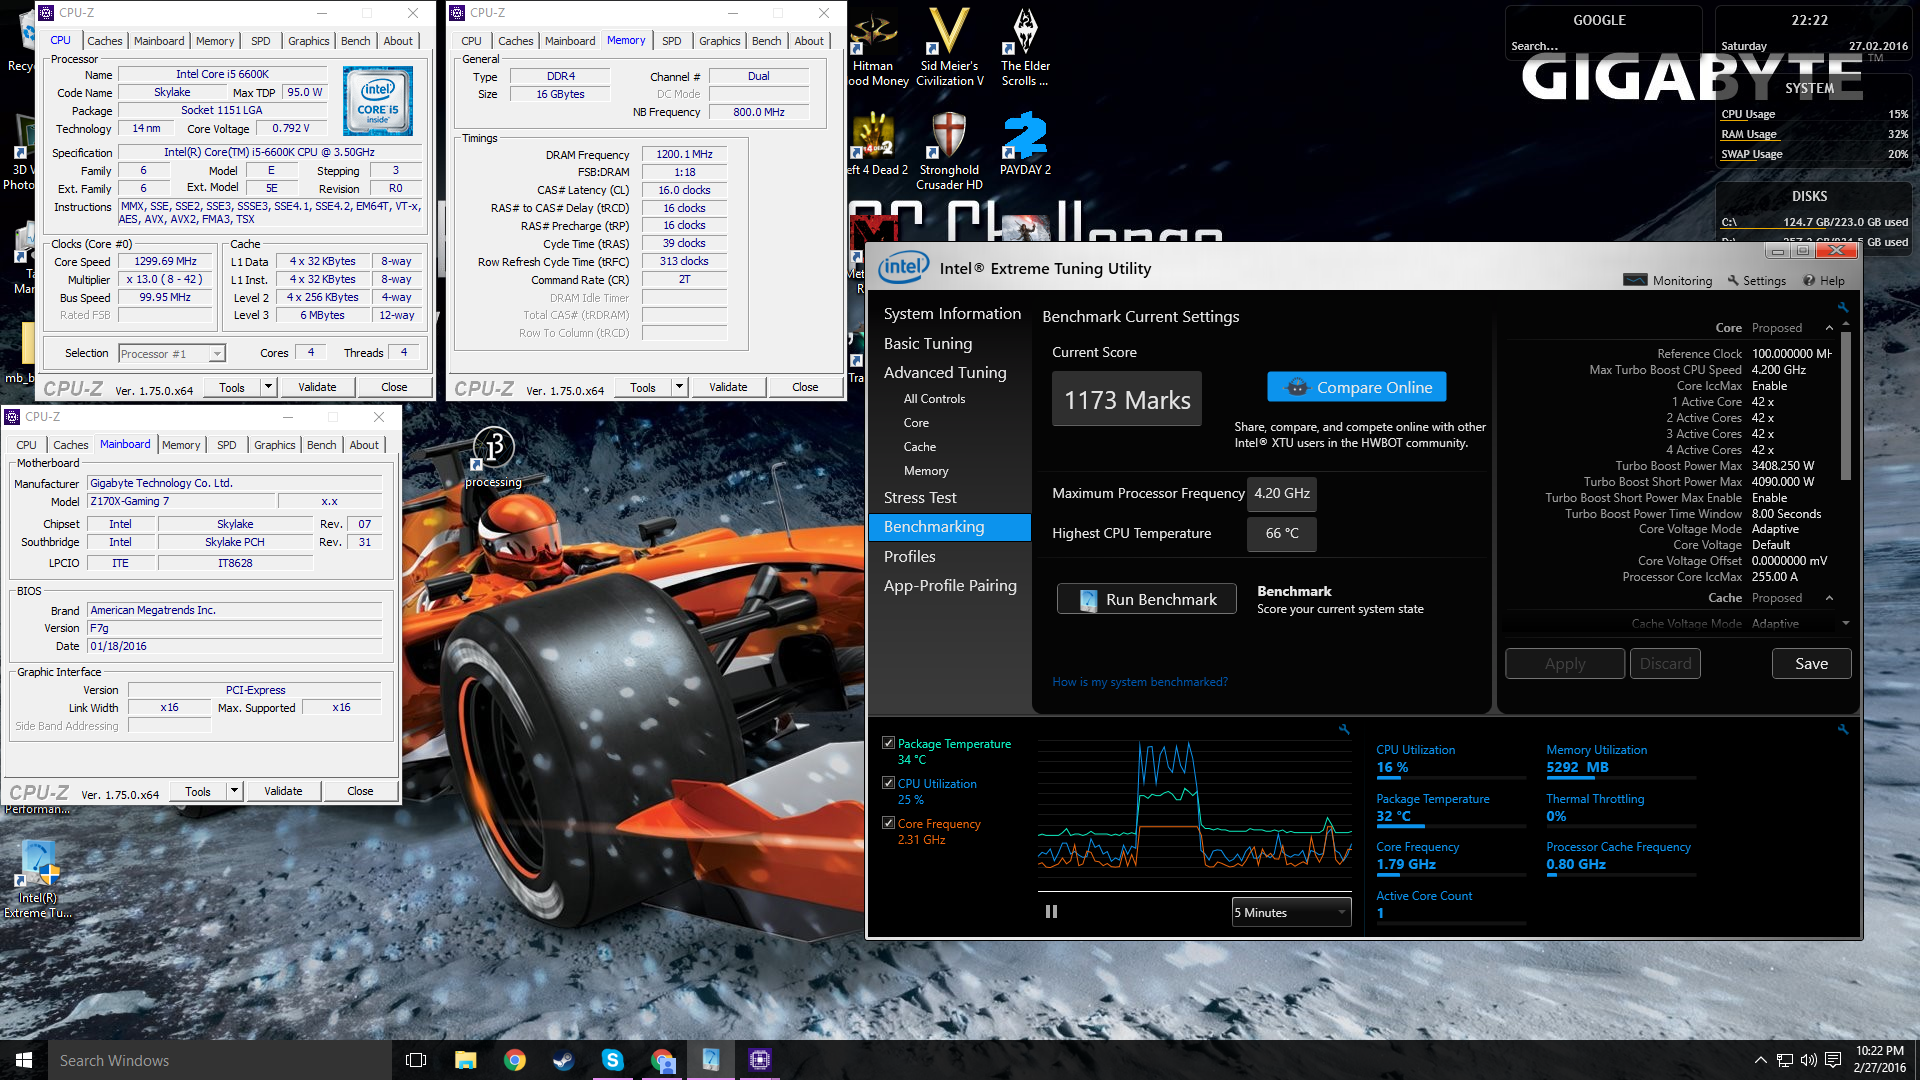Click Save in XTU settings panel
Viewport: 1920px width, 1080px height.
[x=1811, y=664]
